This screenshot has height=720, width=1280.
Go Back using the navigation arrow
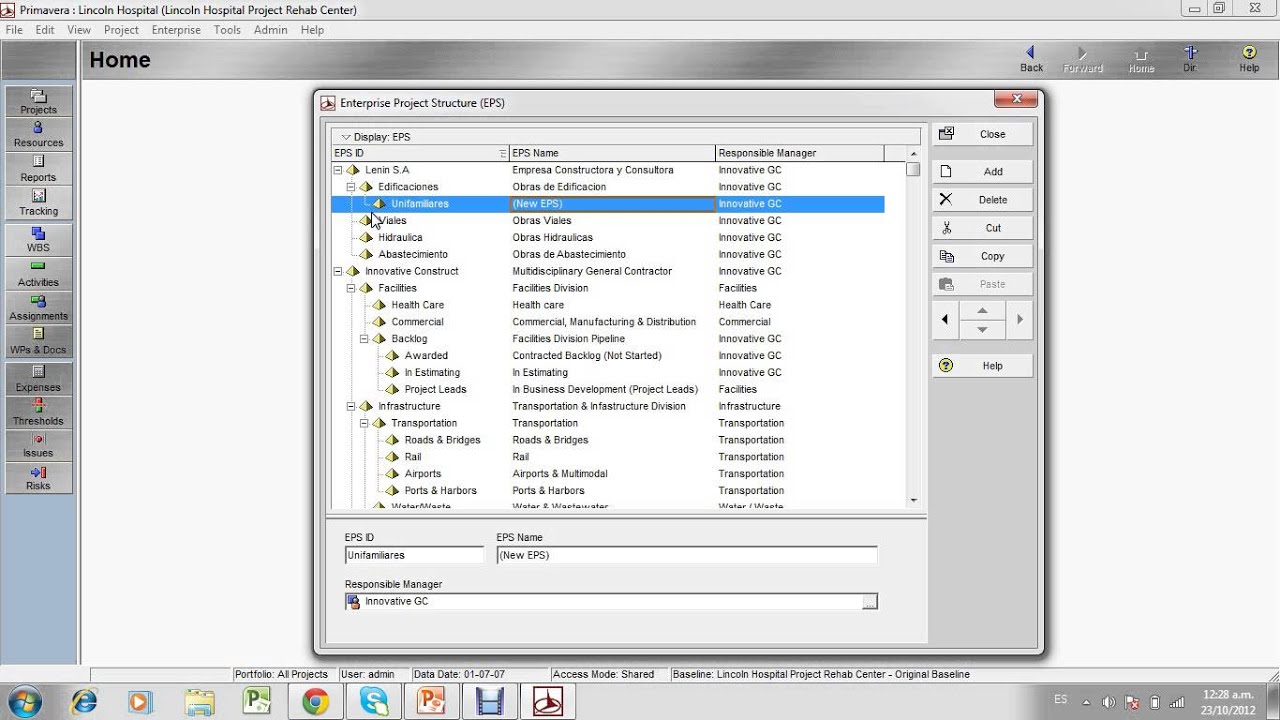coord(1031,59)
